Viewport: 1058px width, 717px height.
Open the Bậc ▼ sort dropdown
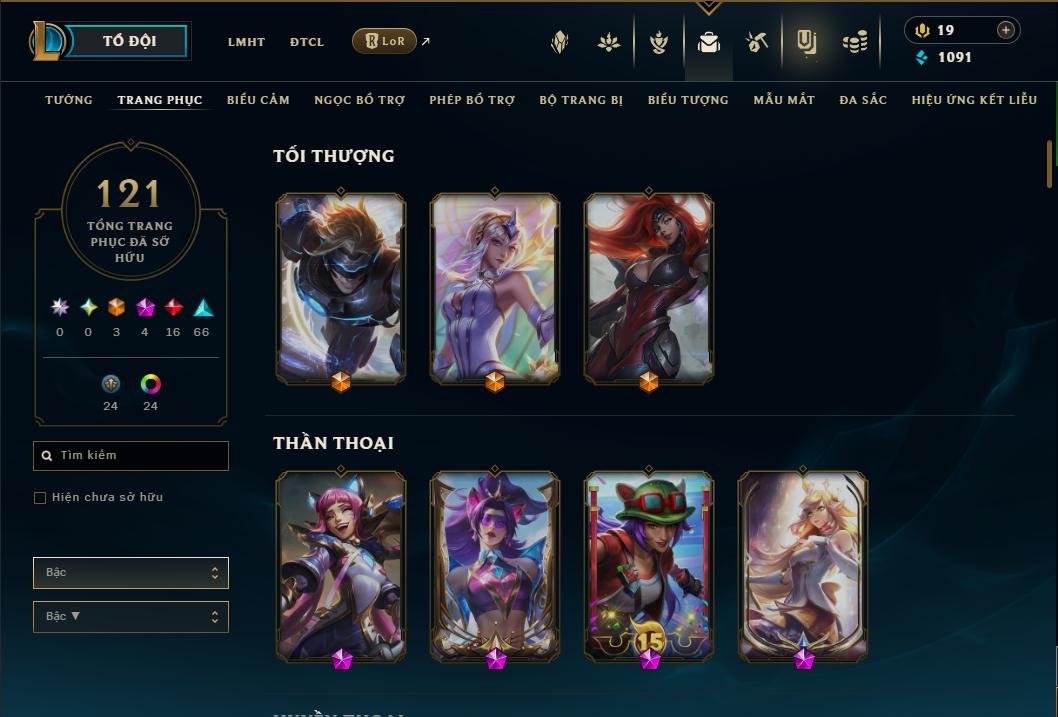point(131,616)
